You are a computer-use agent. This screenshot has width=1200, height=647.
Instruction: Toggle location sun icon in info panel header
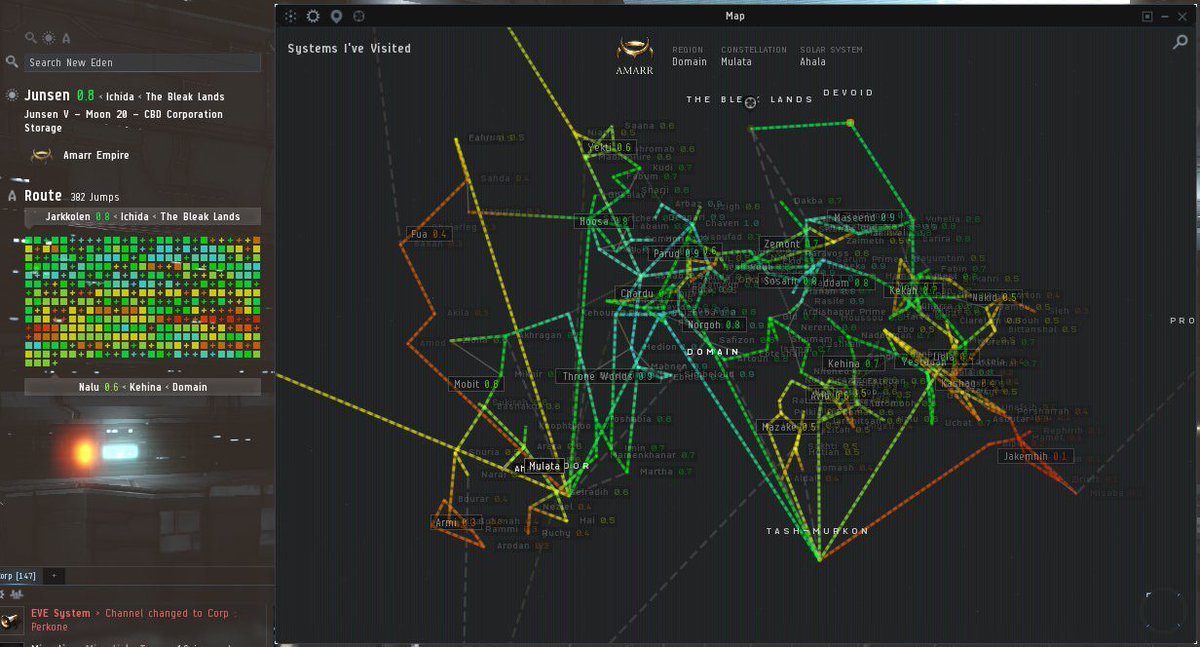pyautogui.click(x=48, y=38)
